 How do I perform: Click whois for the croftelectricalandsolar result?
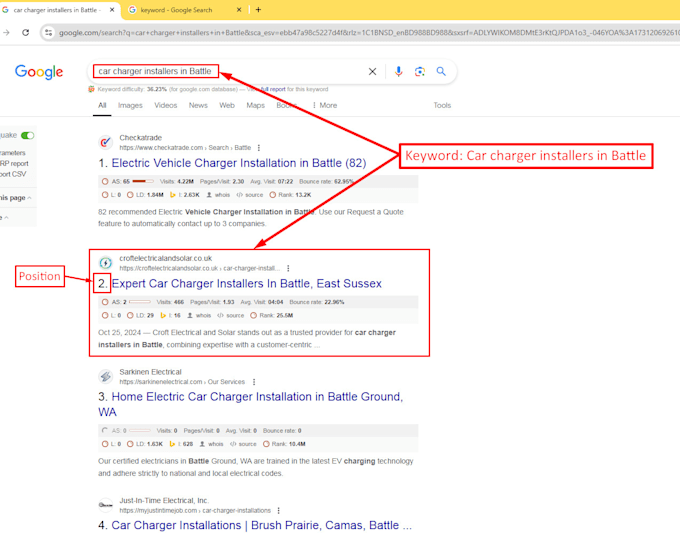coord(199,315)
